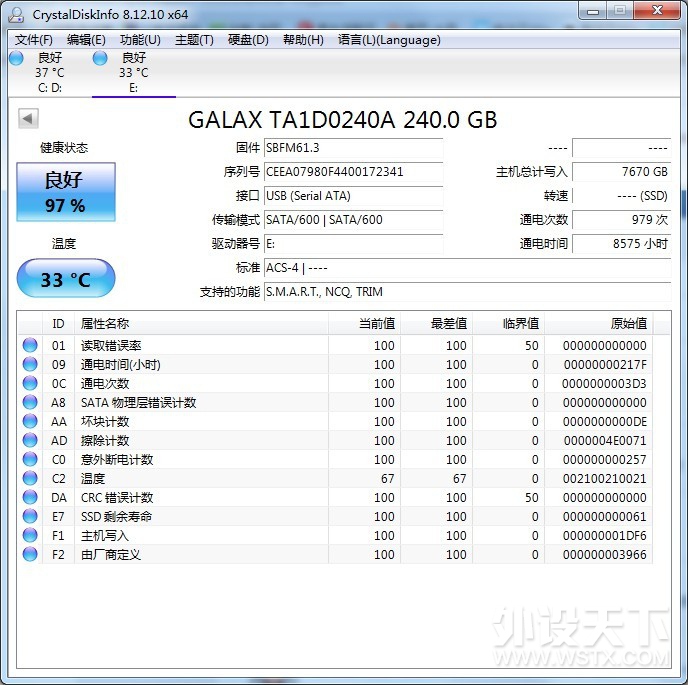Select the 读取错误率 attribute name
The width and height of the screenshot is (688, 685).
click(x=111, y=346)
